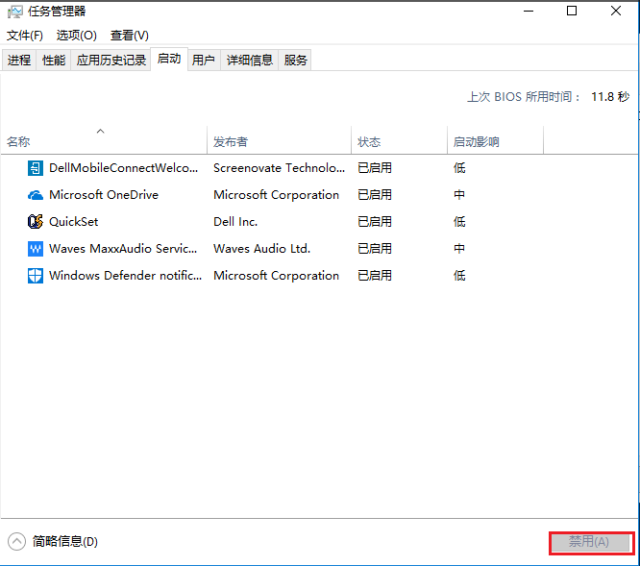
Task: Switch to the 服务 tab
Action: tap(295, 60)
